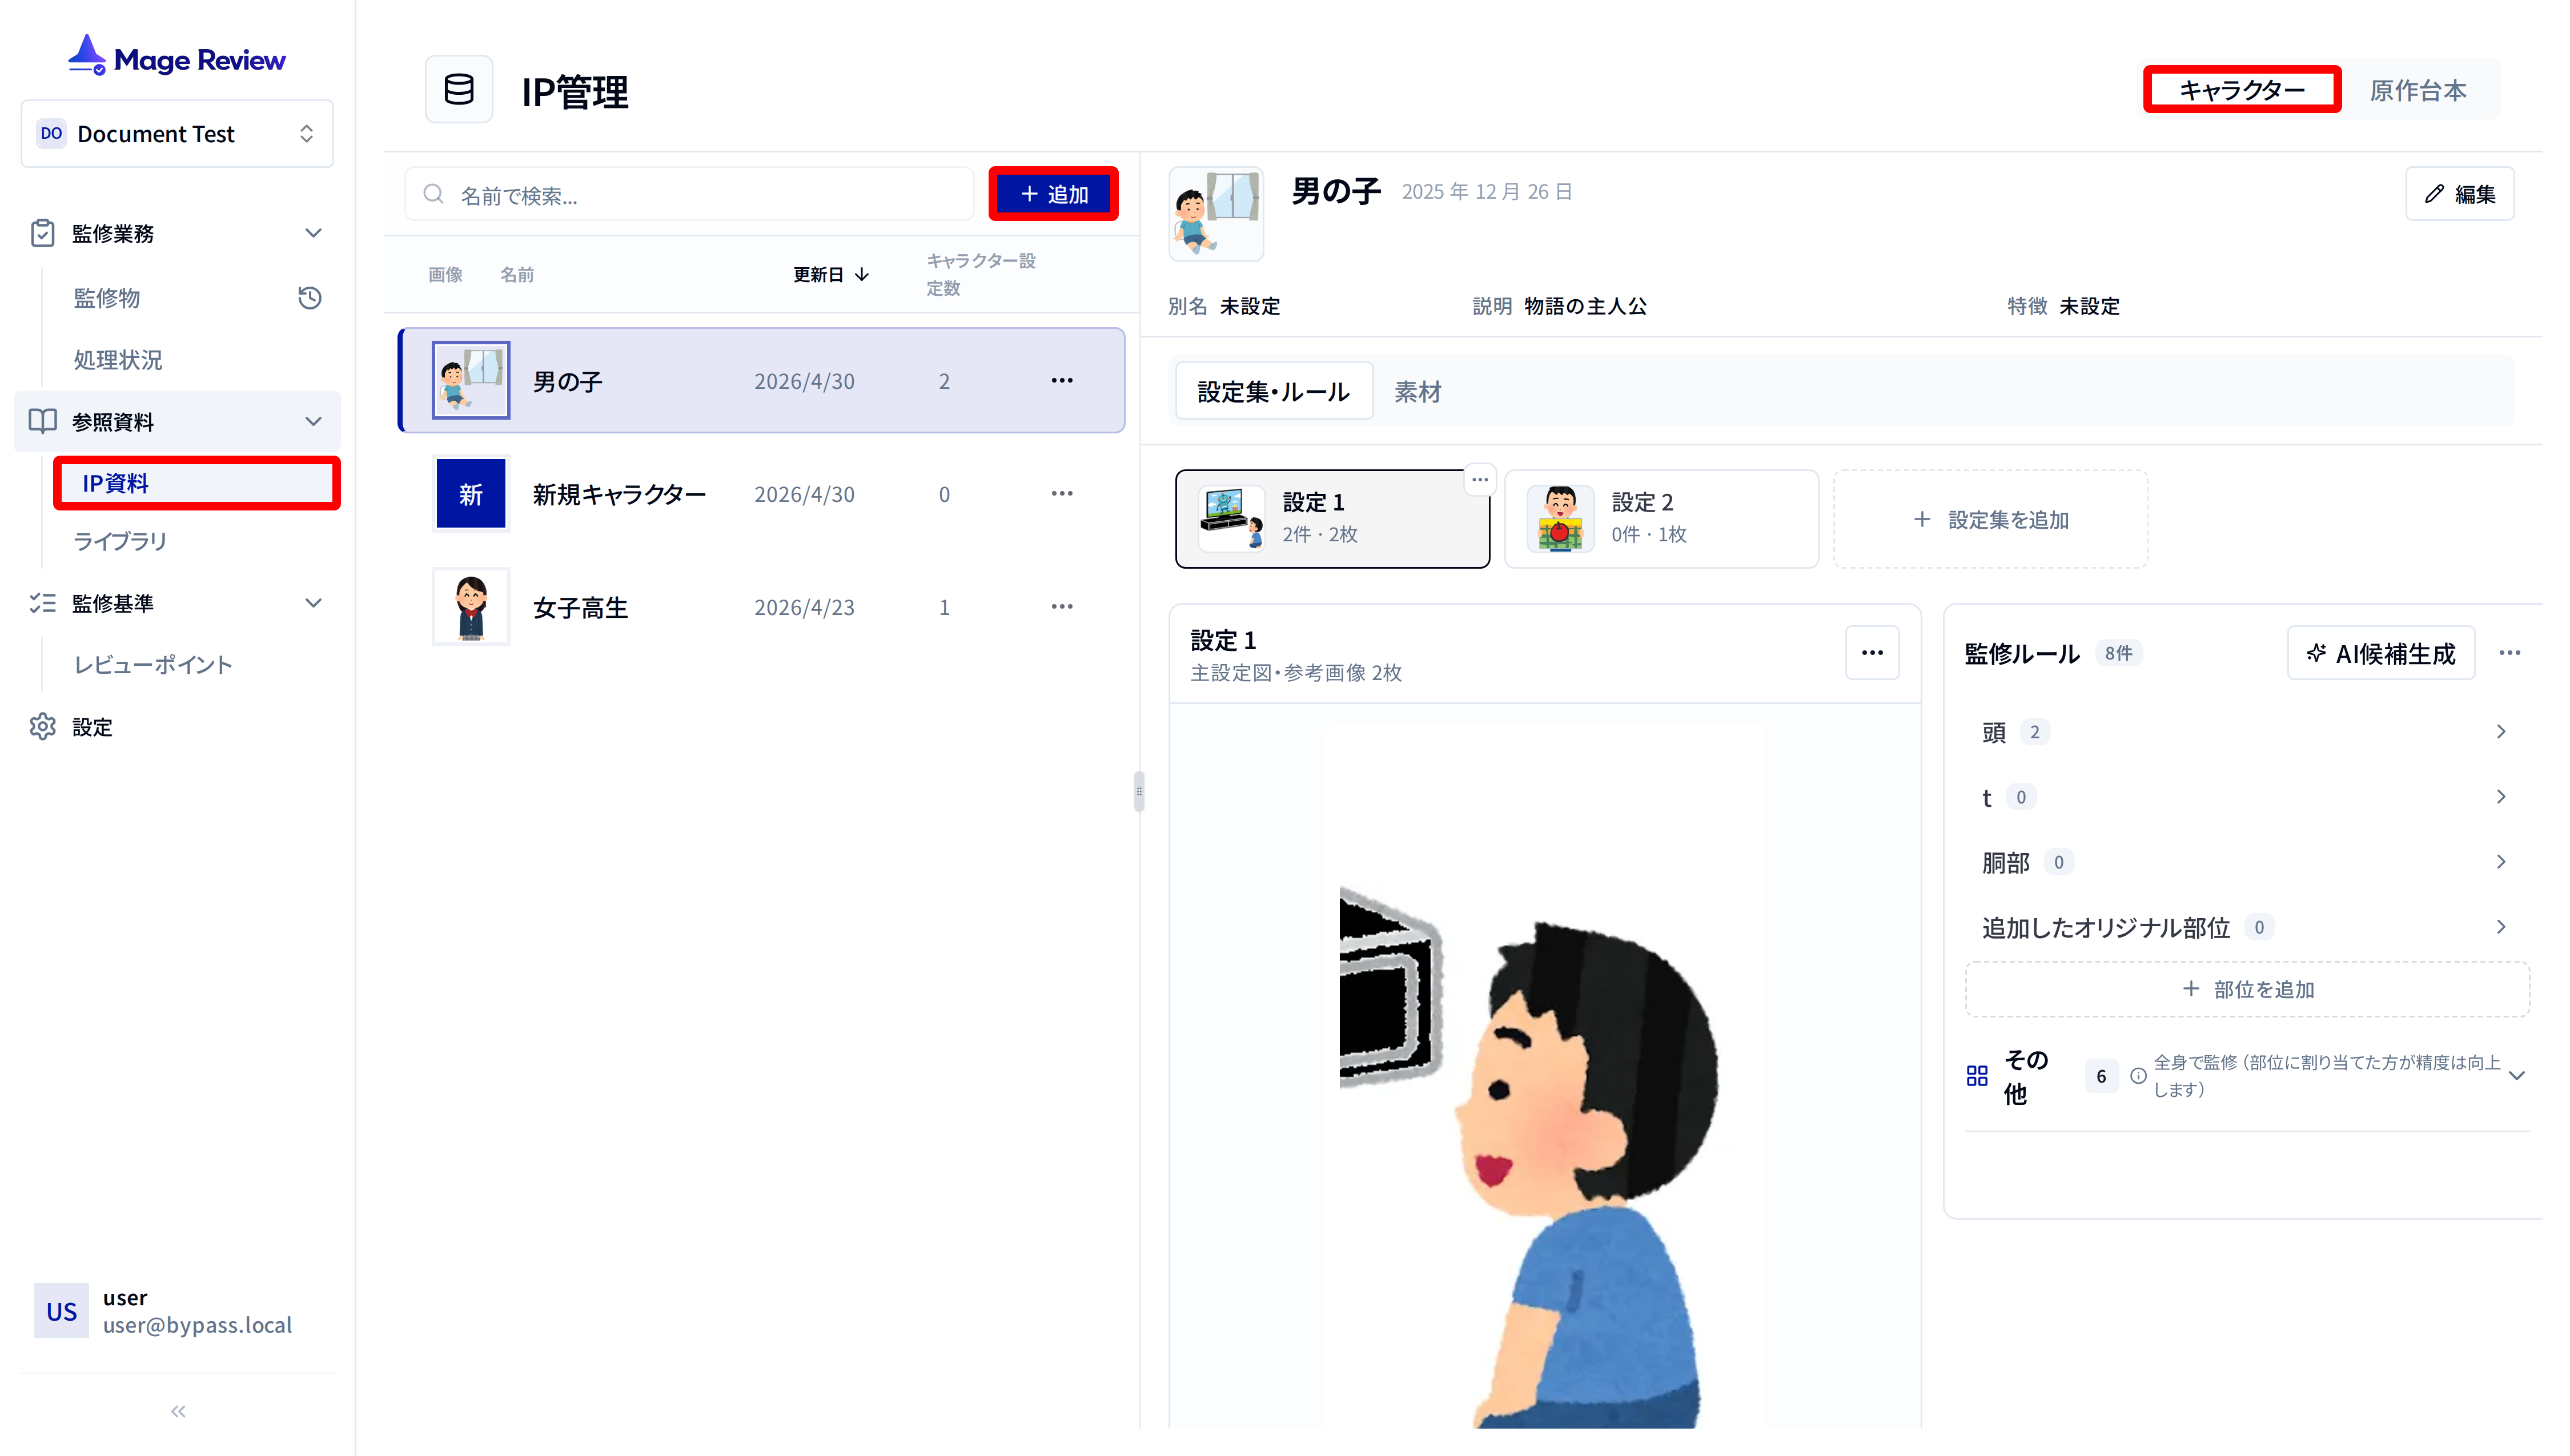The image size is (2570, 1456).
Task: Sort by 更新日 column
Action: pos(831,274)
